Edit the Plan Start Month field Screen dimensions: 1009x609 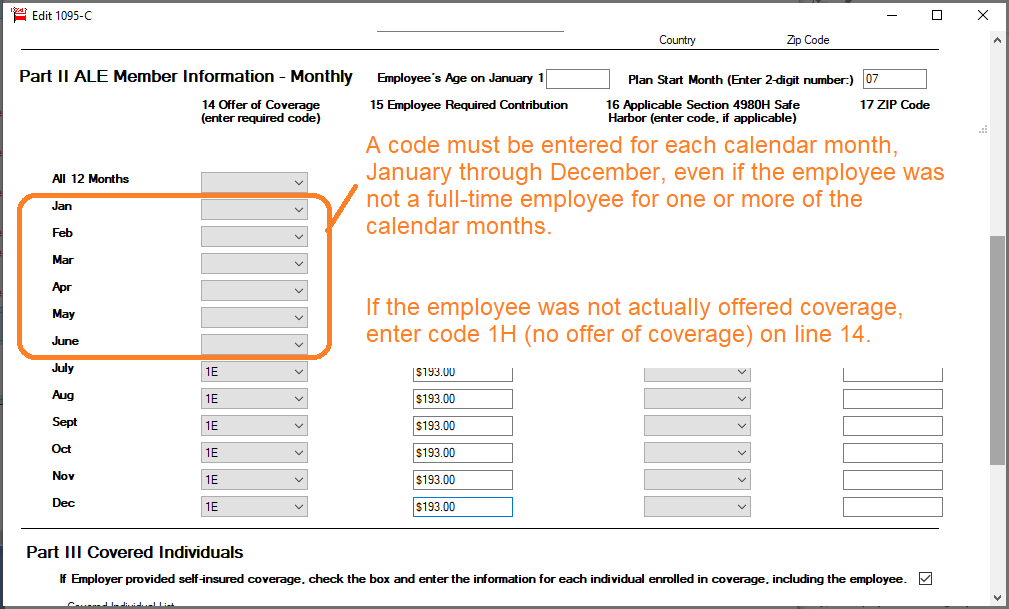click(894, 79)
